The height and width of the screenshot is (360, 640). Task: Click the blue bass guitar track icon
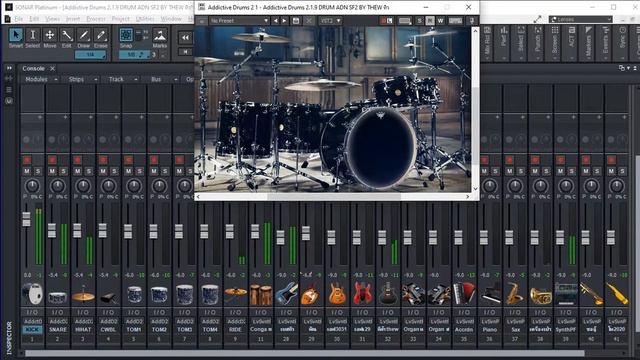tap(287, 294)
